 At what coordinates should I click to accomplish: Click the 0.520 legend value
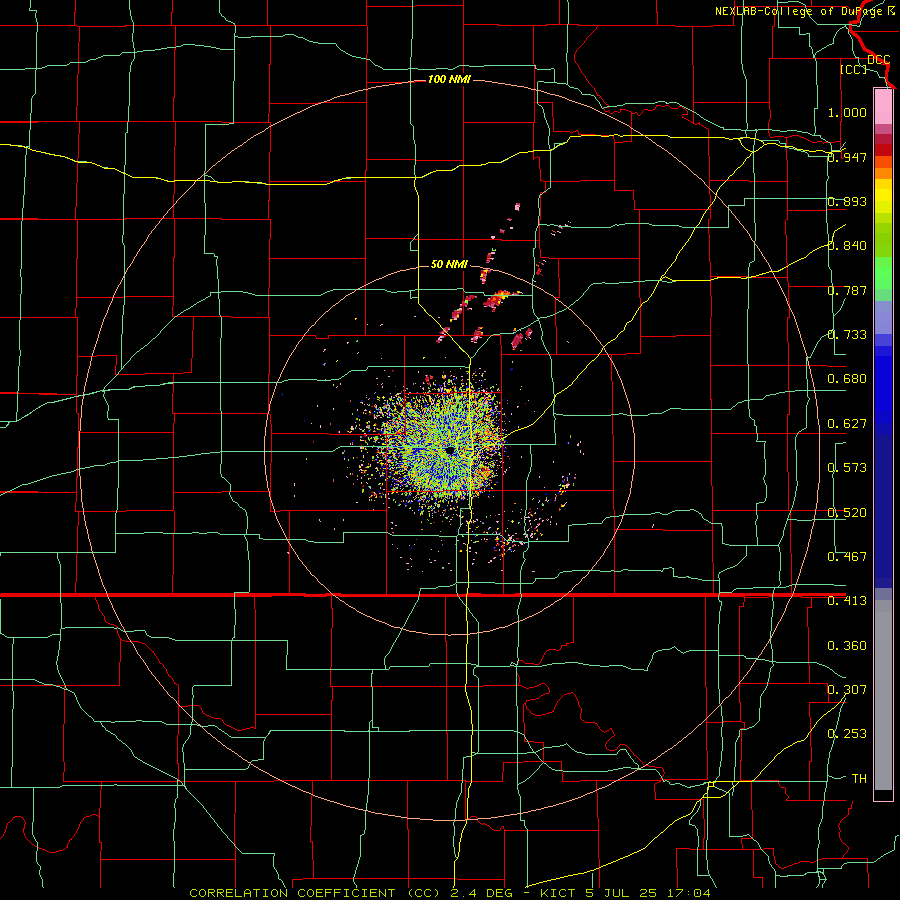point(847,513)
